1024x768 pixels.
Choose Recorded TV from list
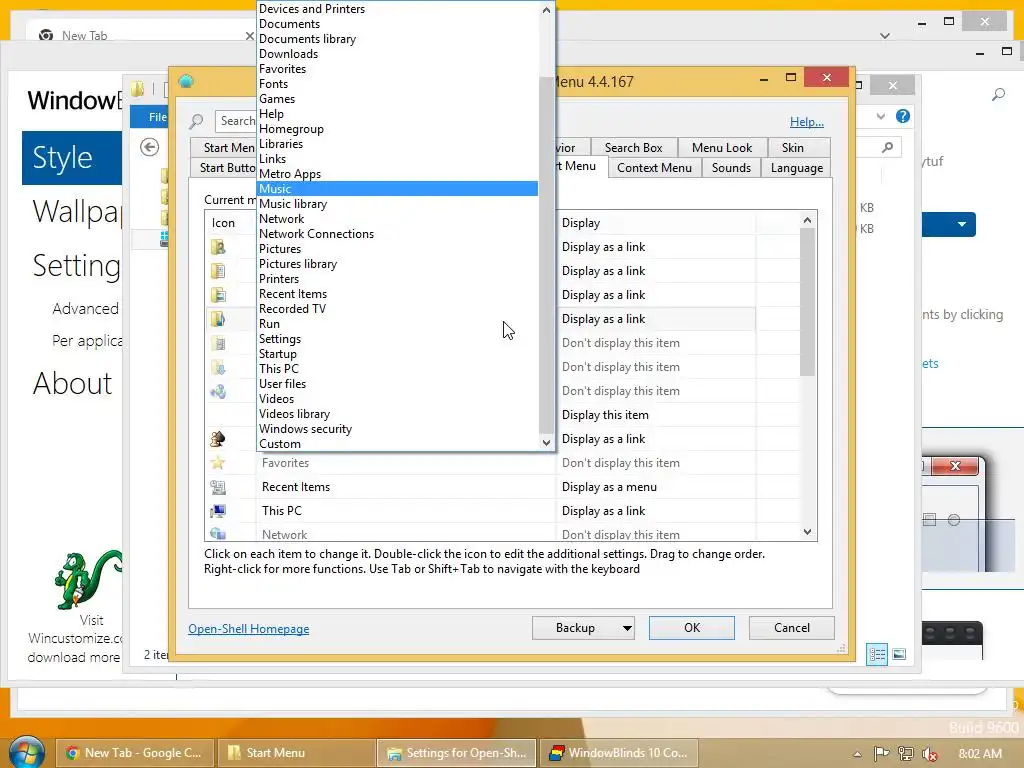coord(398,310)
